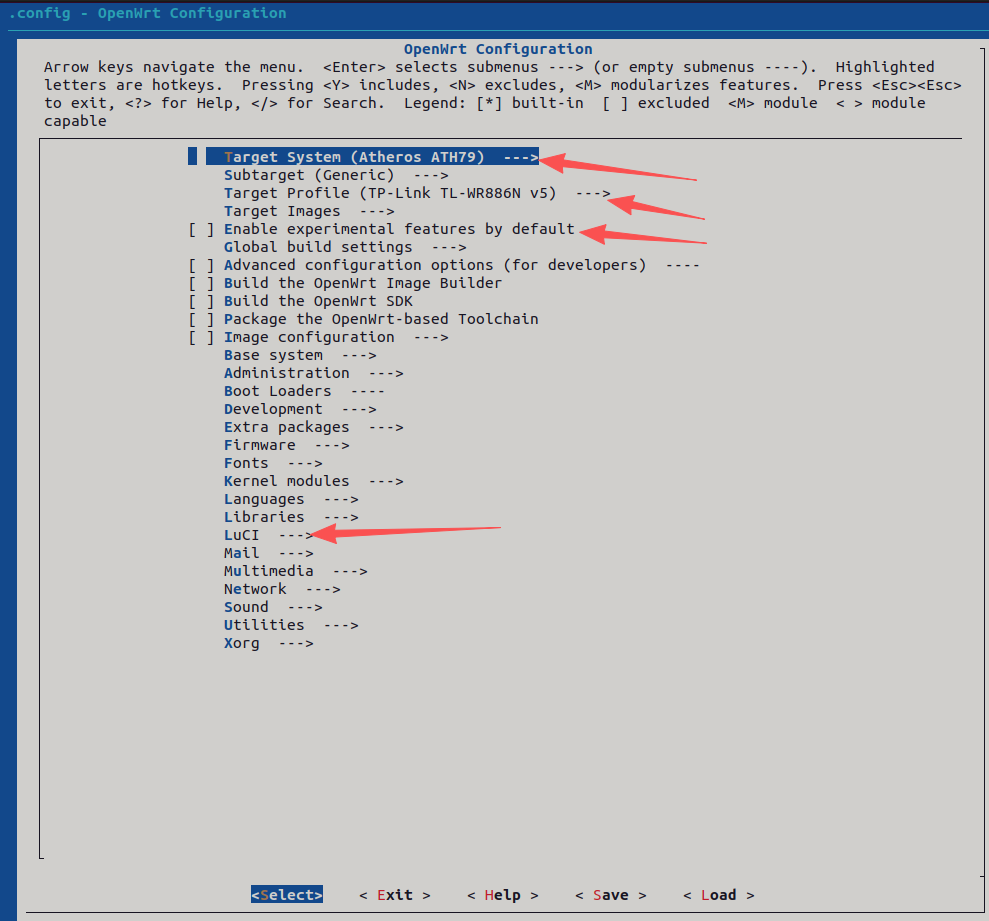The image size is (989, 921).
Task: Open the Sound submenu
Action: coord(273,607)
